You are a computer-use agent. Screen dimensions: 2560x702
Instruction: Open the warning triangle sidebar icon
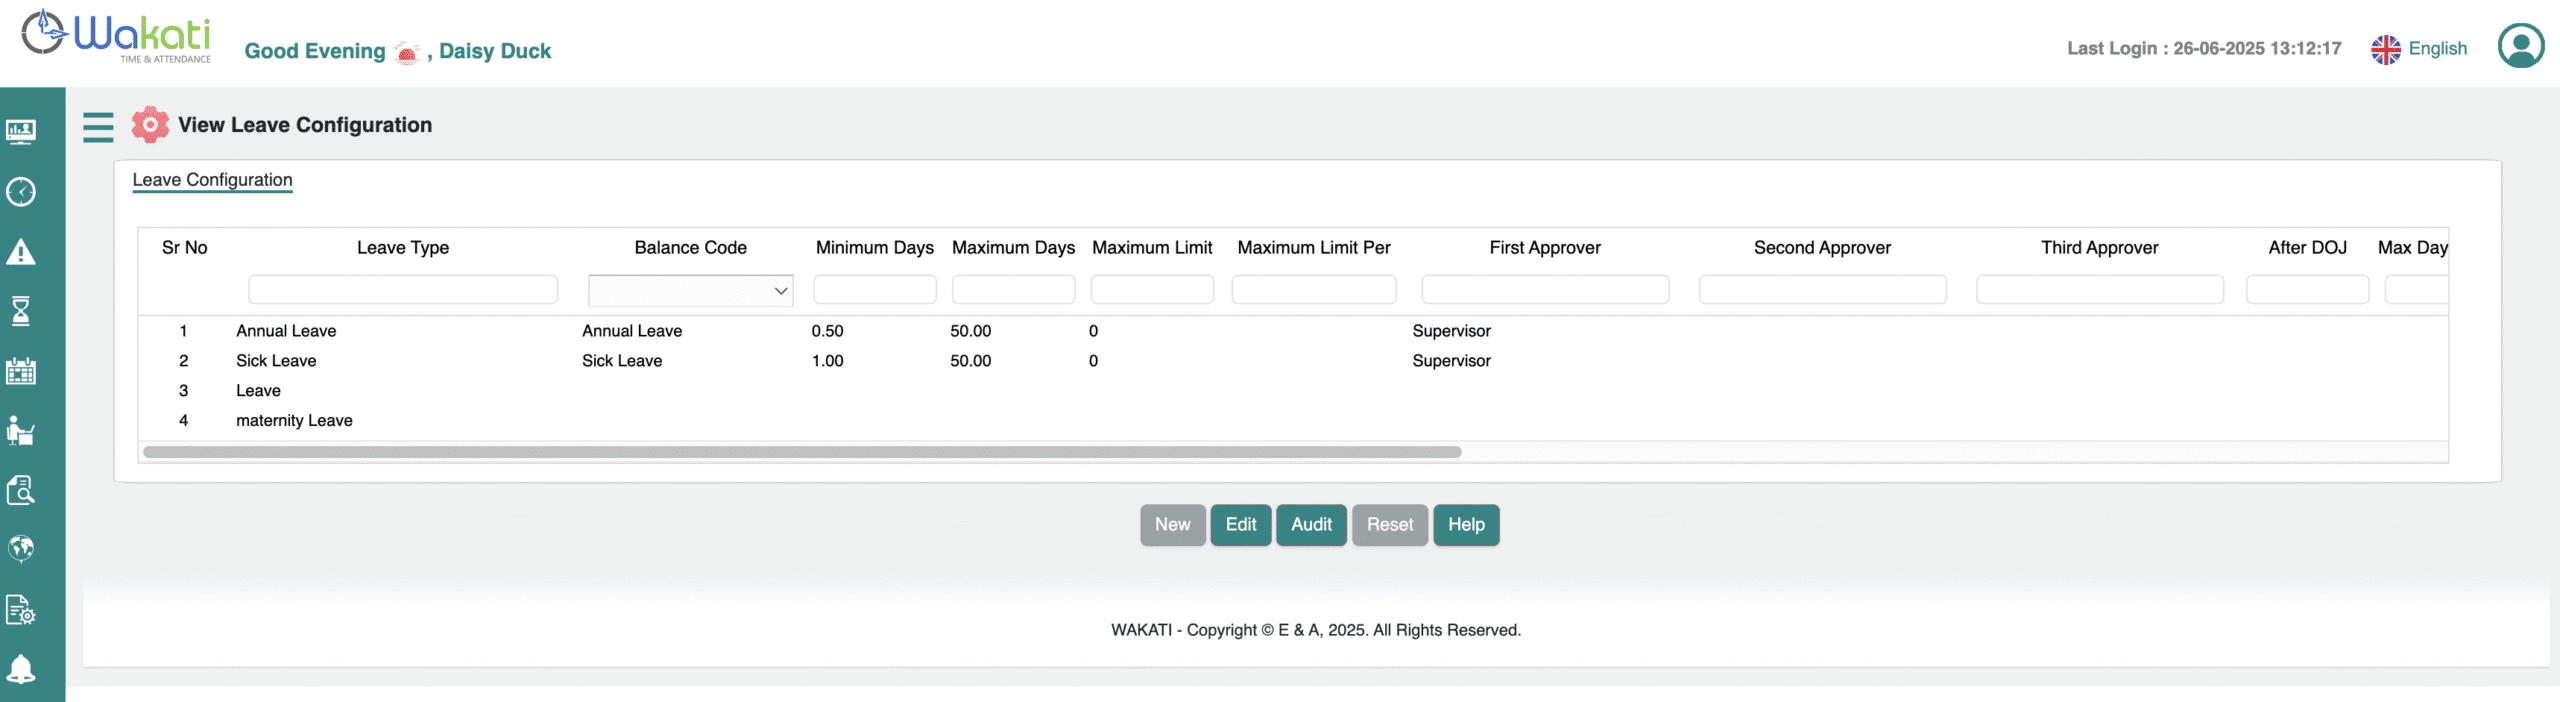(21, 252)
